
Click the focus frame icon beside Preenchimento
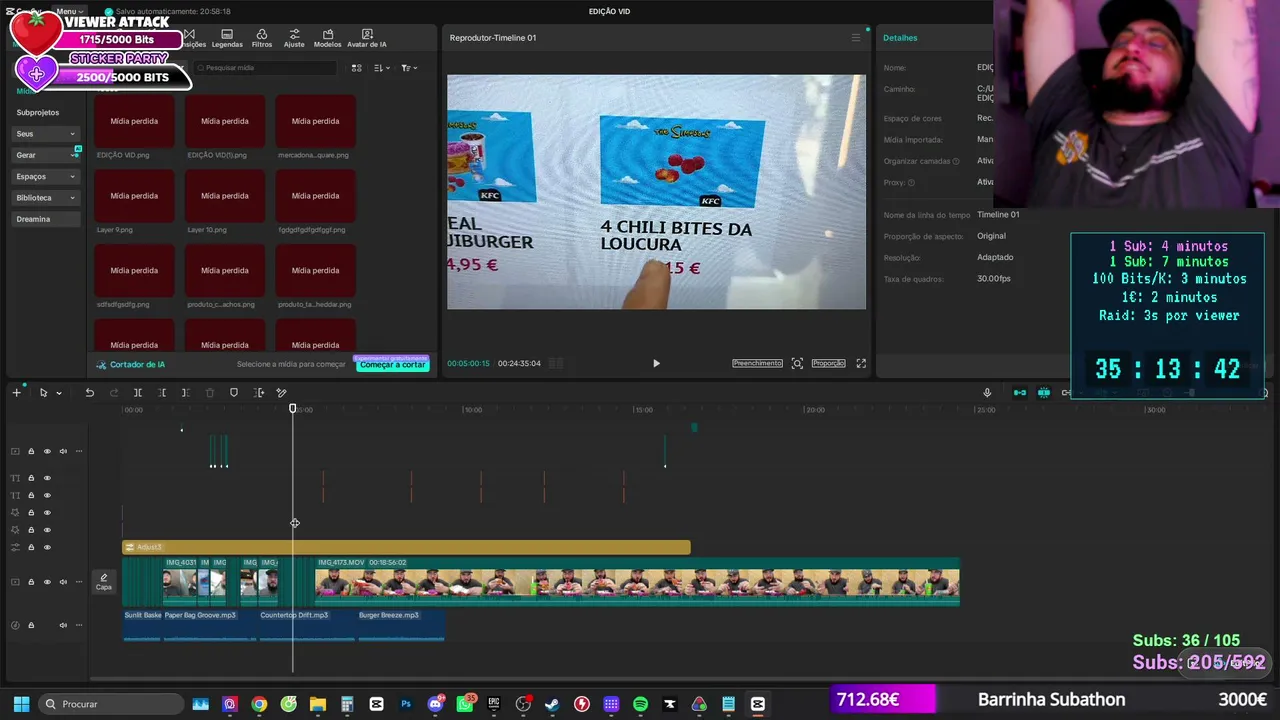[x=797, y=364]
